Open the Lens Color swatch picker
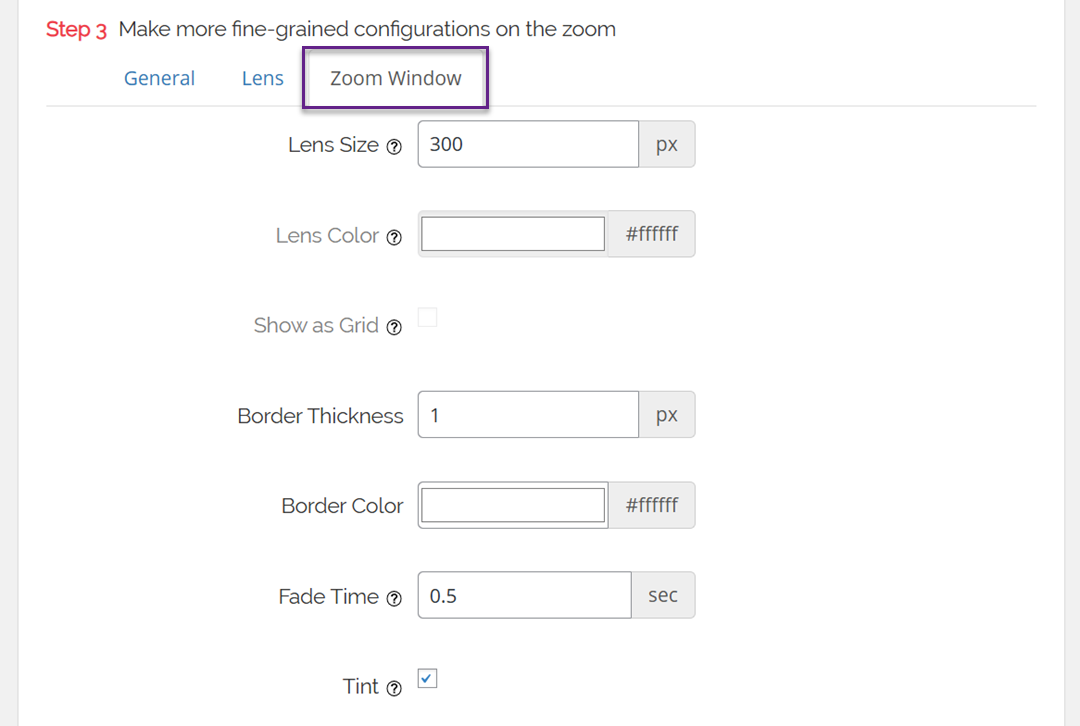1080x726 pixels. [x=513, y=234]
